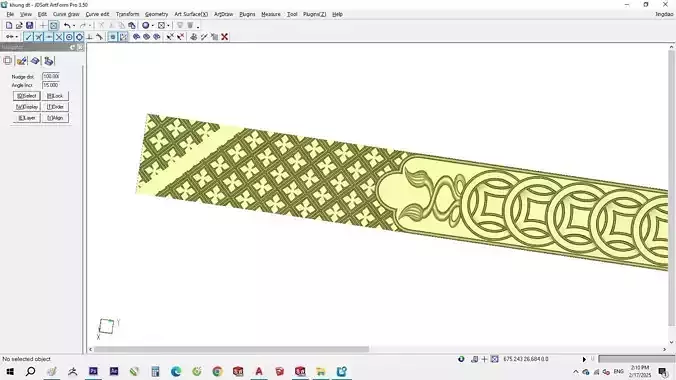This screenshot has height=380, width=676.
Task: Click the first node-edit red X icon
Action: (x=170, y=37)
